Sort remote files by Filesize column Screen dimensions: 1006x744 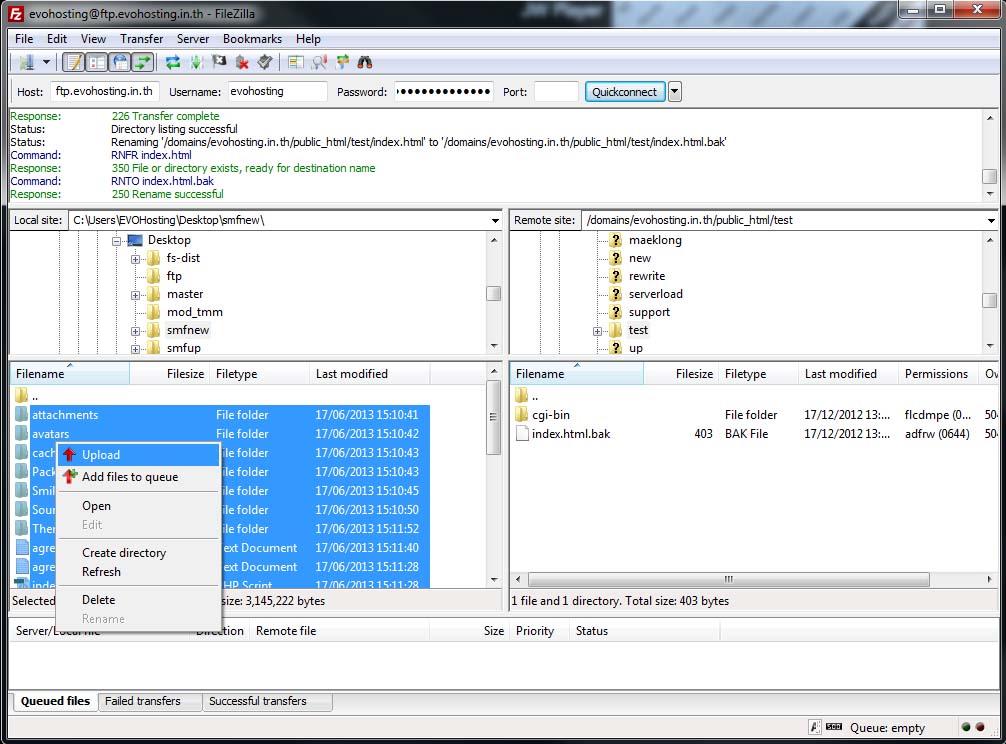pyautogui.click(x=681, y=373)
